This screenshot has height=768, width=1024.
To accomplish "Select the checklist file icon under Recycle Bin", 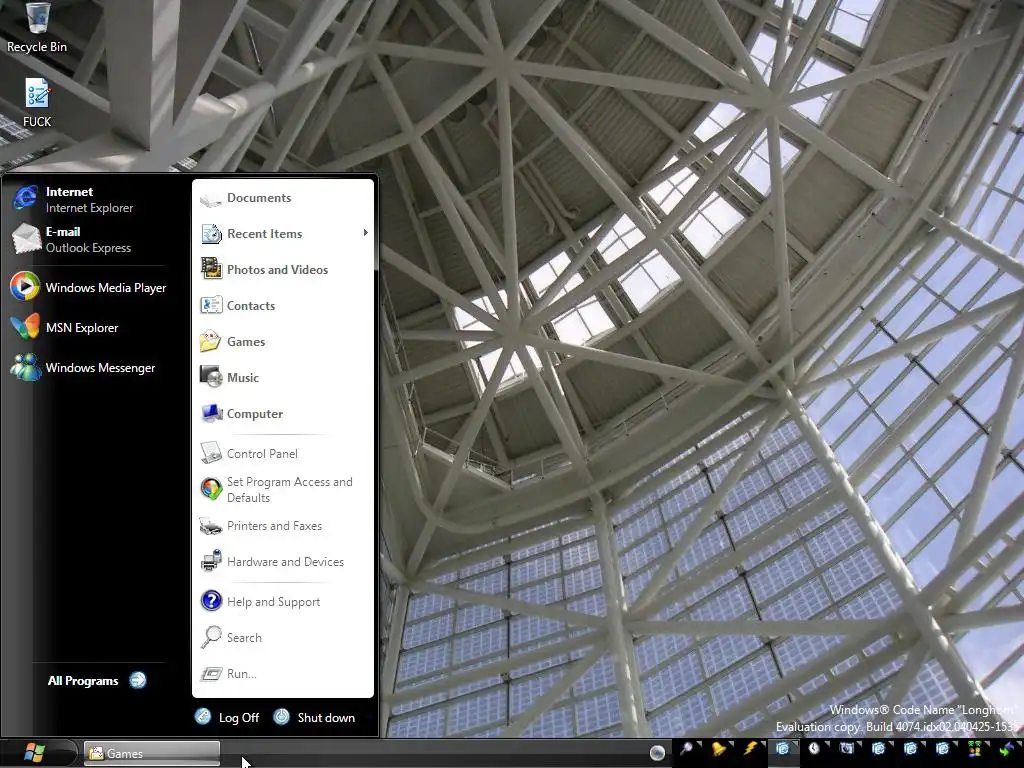I will click(37, 94).
